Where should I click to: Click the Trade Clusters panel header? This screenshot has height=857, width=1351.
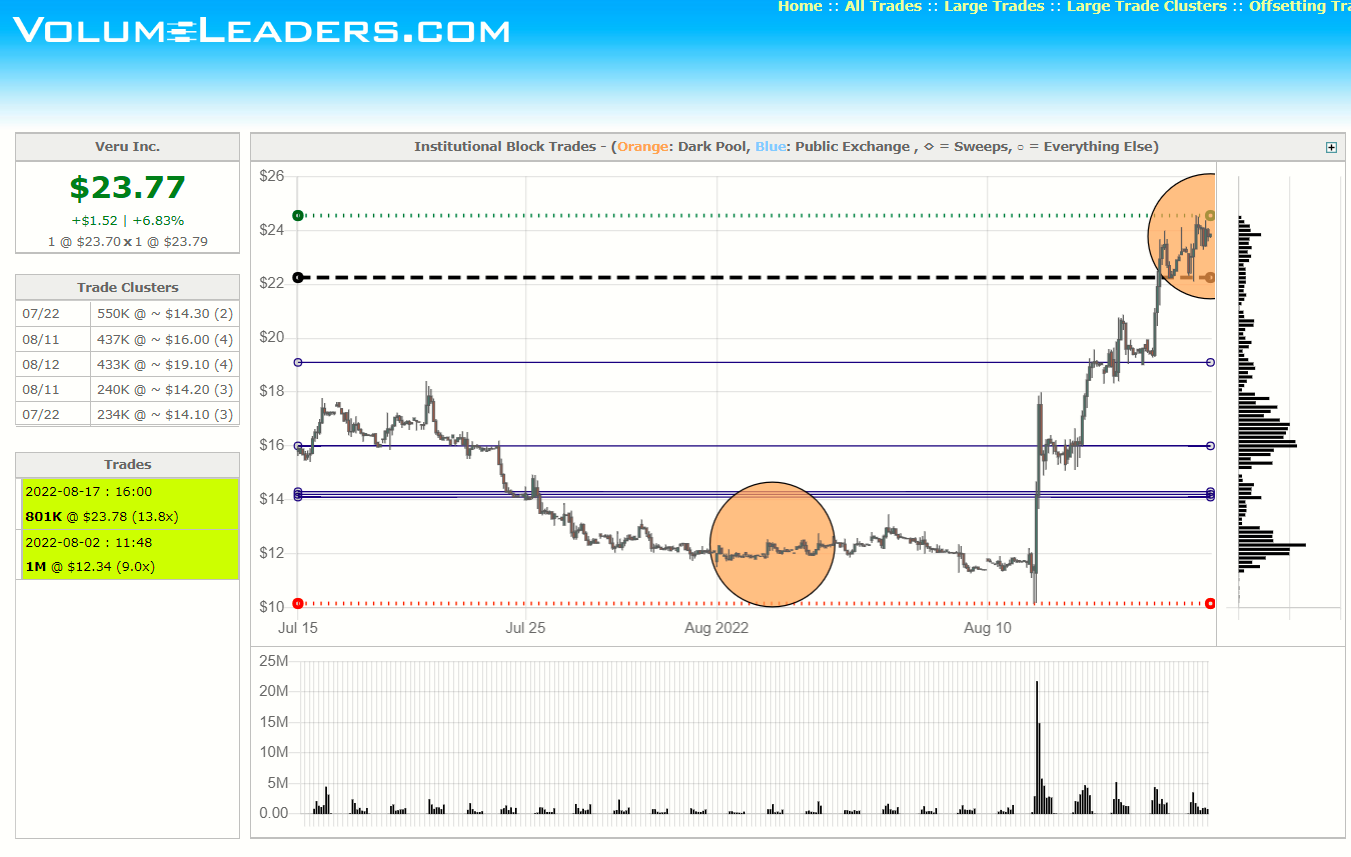pos(127,287)
